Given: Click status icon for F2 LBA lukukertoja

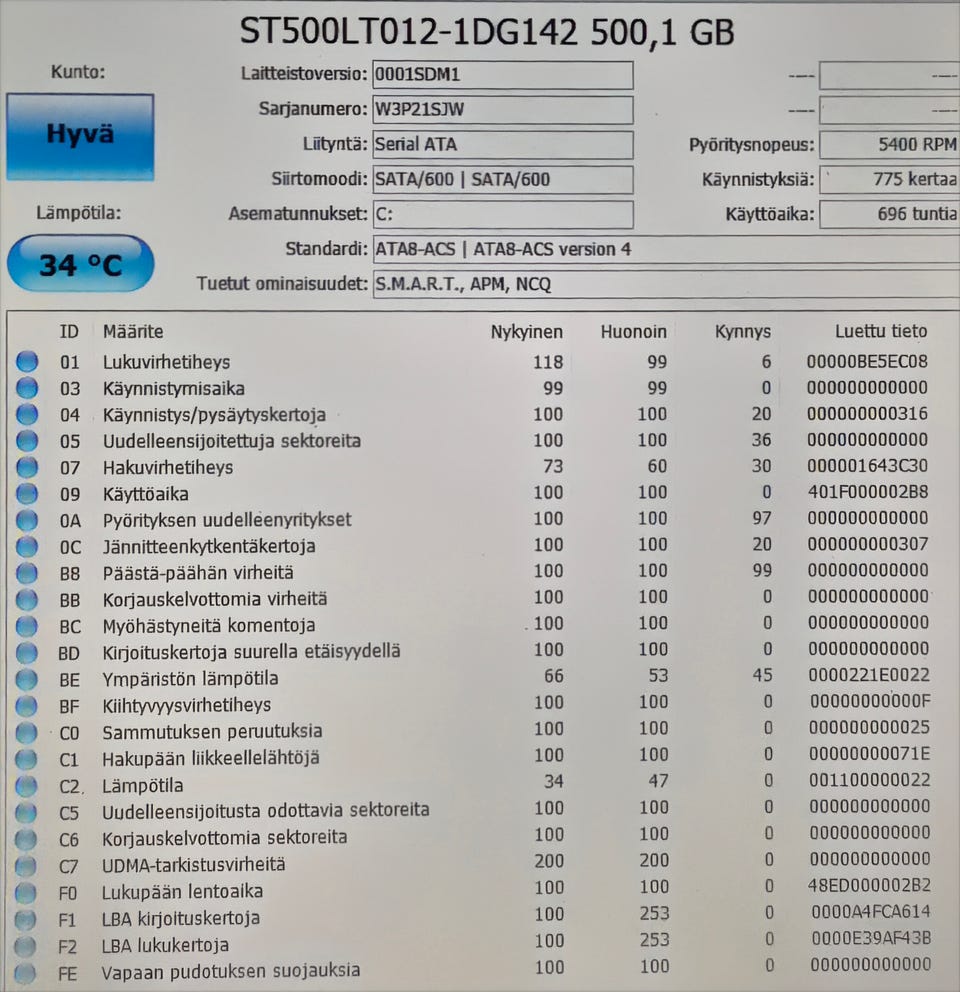Looking at the screenshot, I should click(x=25, y=946).
